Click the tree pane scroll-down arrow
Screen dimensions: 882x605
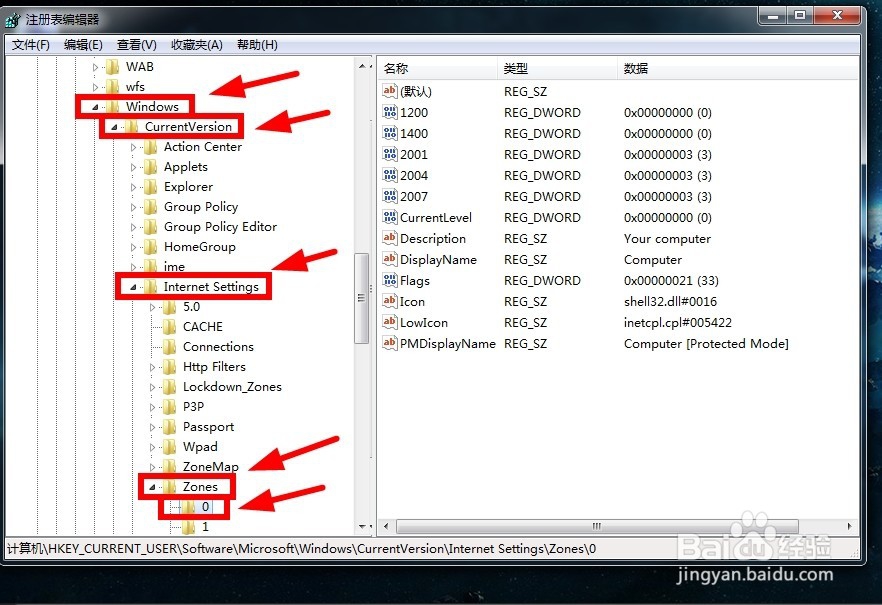pos(361,527)
